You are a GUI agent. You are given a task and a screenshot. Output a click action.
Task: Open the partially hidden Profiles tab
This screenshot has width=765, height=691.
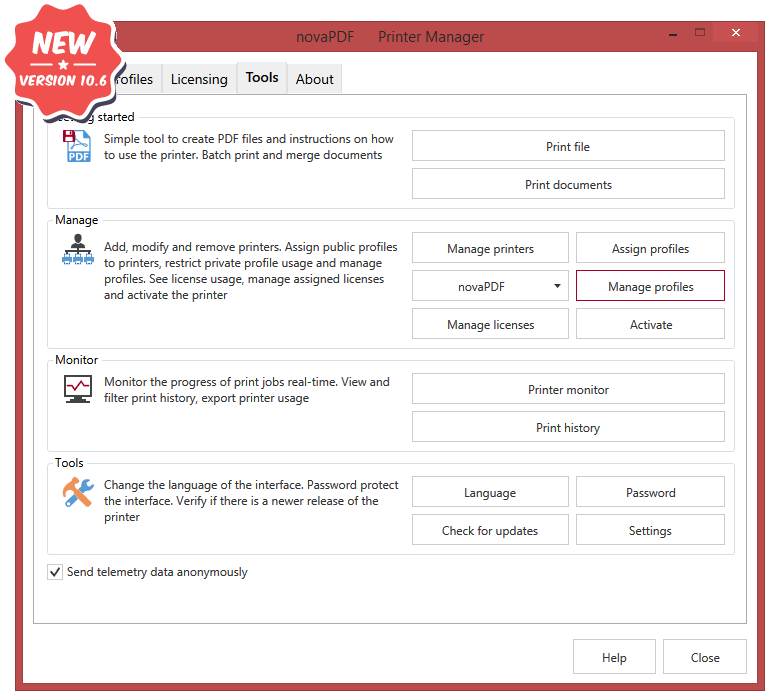point(136,79)
